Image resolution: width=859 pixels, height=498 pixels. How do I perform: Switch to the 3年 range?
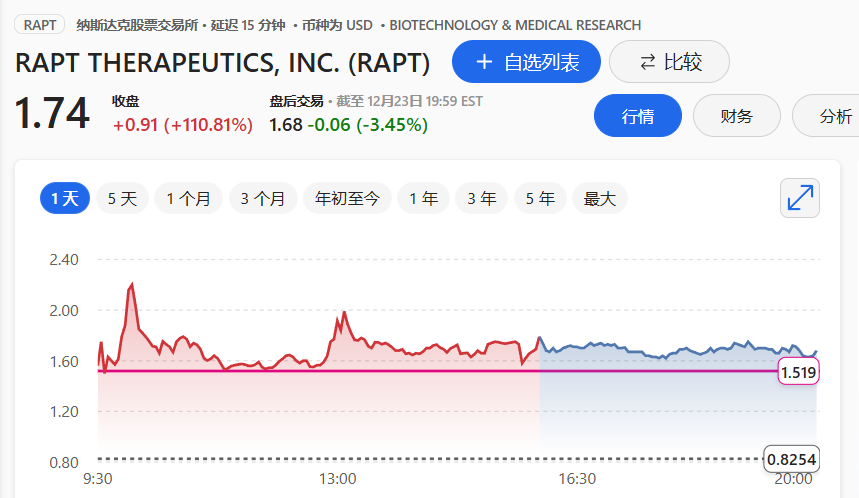481,198
